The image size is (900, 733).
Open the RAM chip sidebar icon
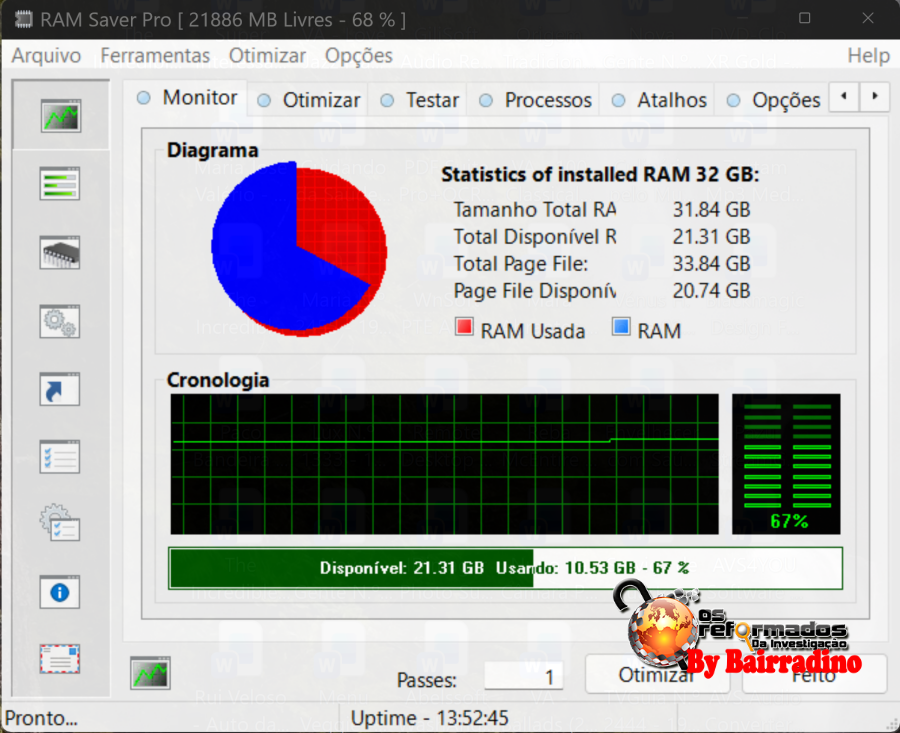coord(60,253)
